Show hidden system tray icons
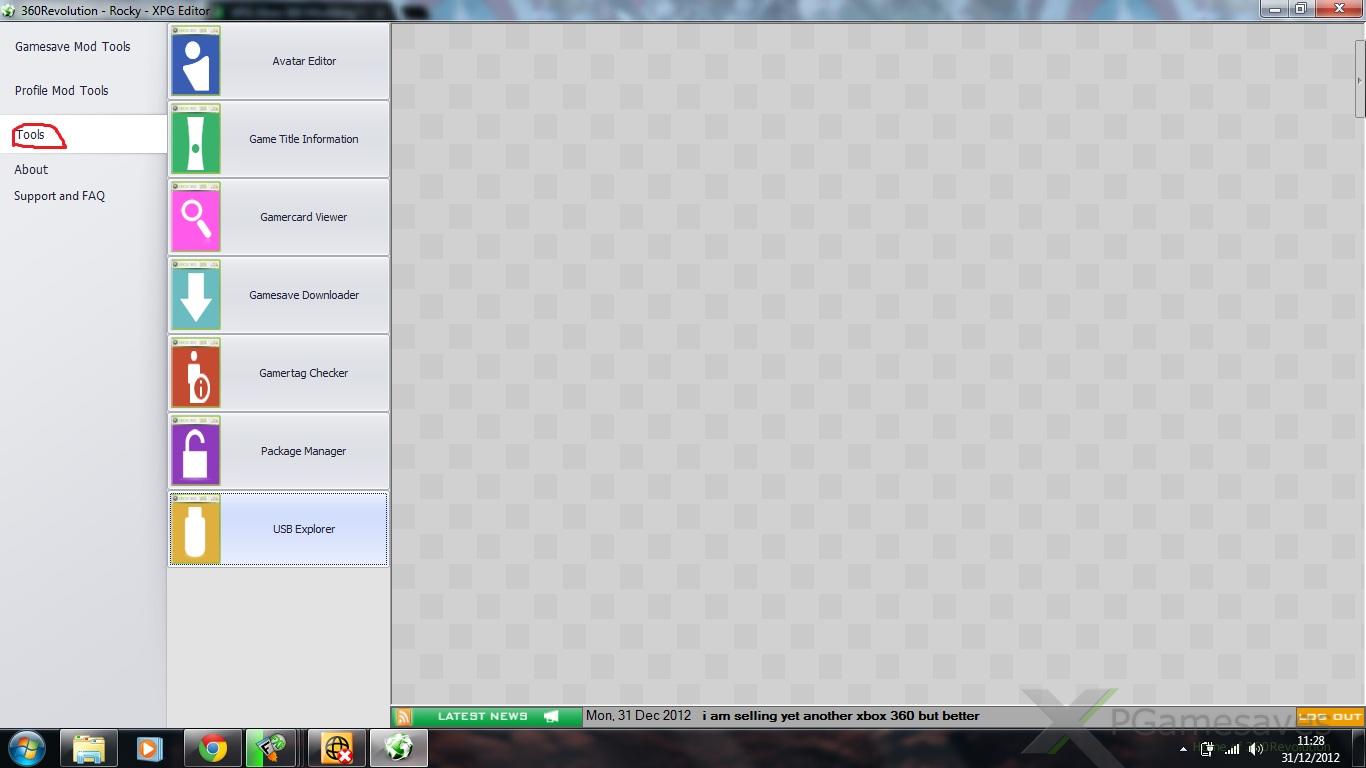This screenshot has height=768, width=1366. click(x=1183, y=749)
